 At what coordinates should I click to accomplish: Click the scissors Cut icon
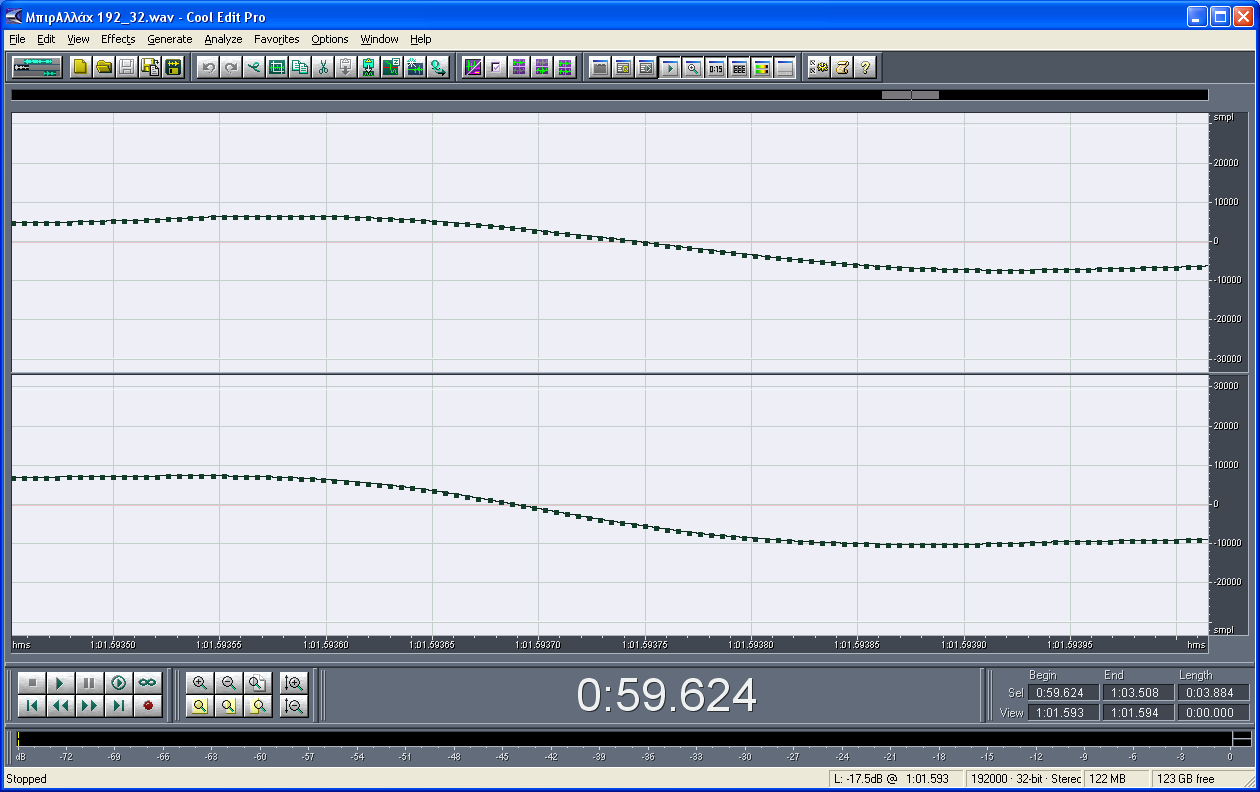(x=323, y=67)
